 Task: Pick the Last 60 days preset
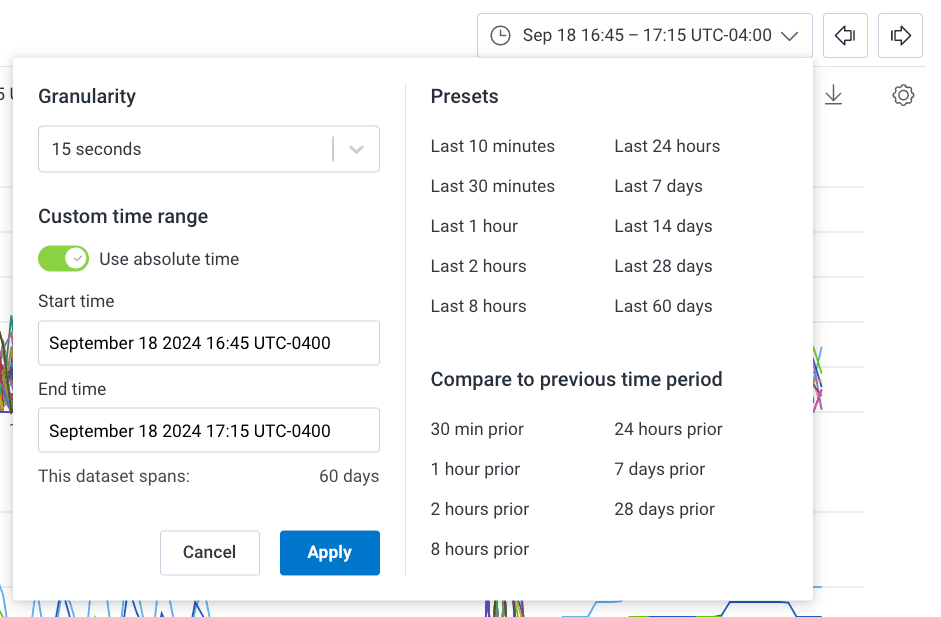(x=663, y=306)
